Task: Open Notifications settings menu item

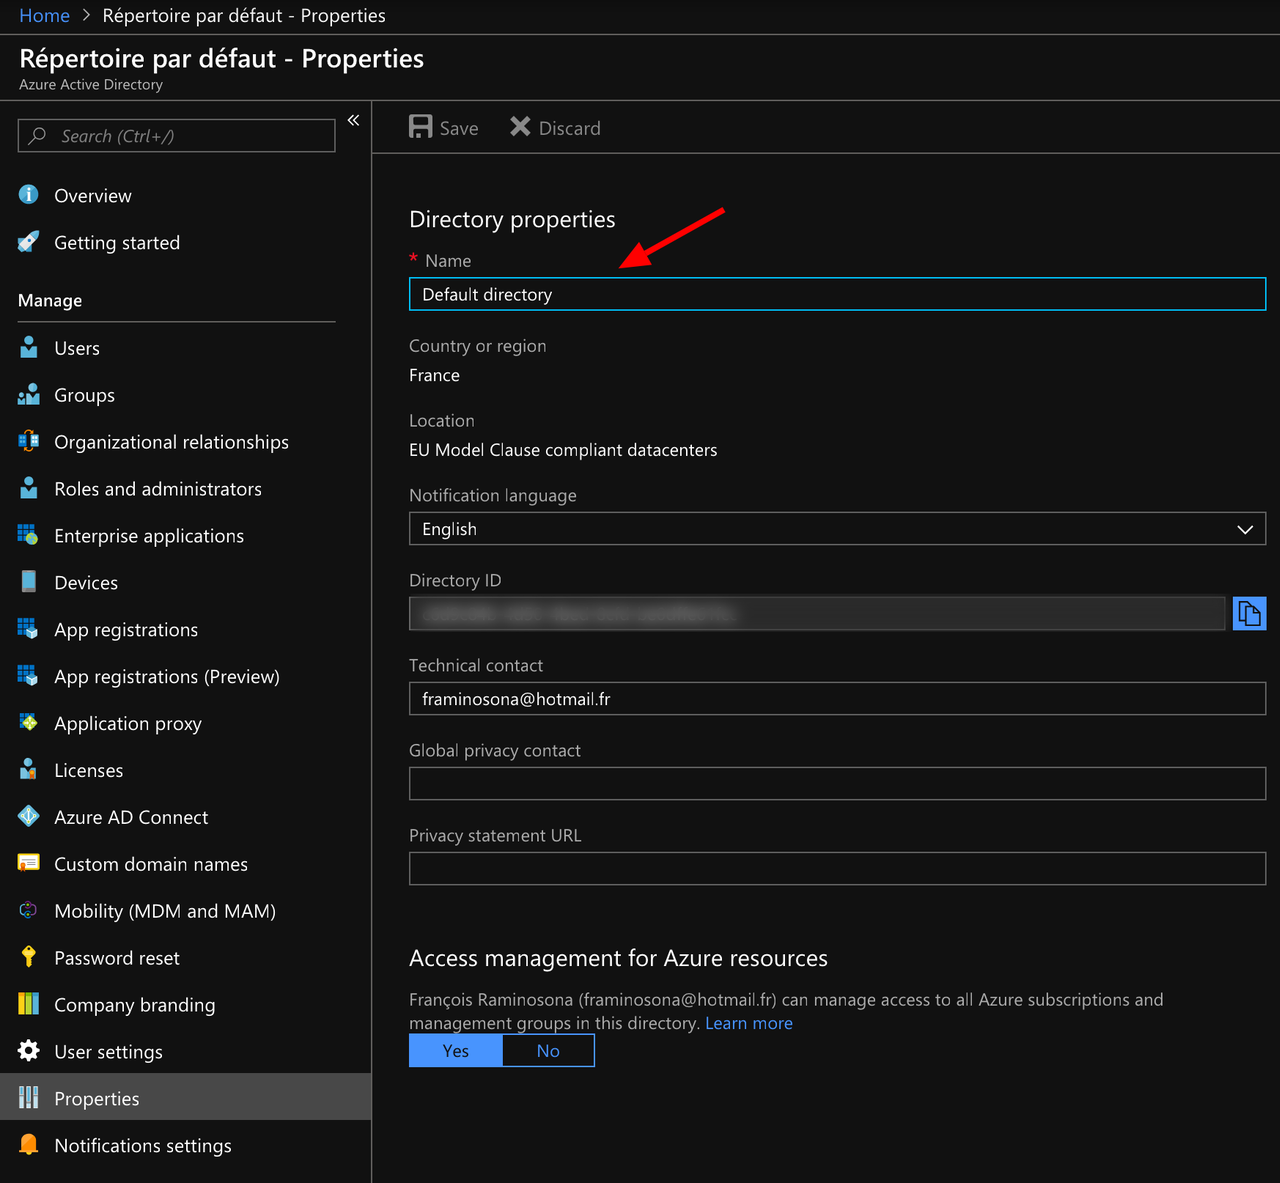Action: coord(143,1146)
